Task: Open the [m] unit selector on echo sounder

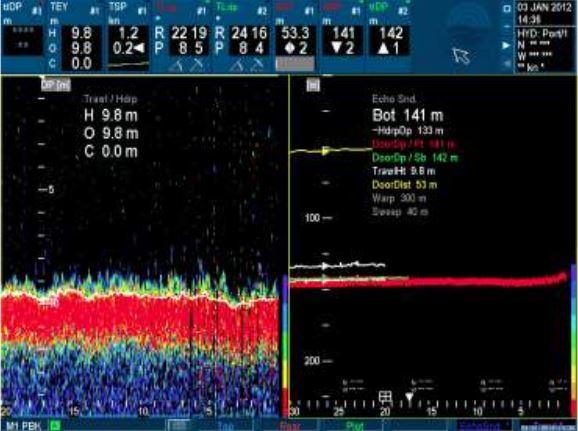Action: point(313,86)
